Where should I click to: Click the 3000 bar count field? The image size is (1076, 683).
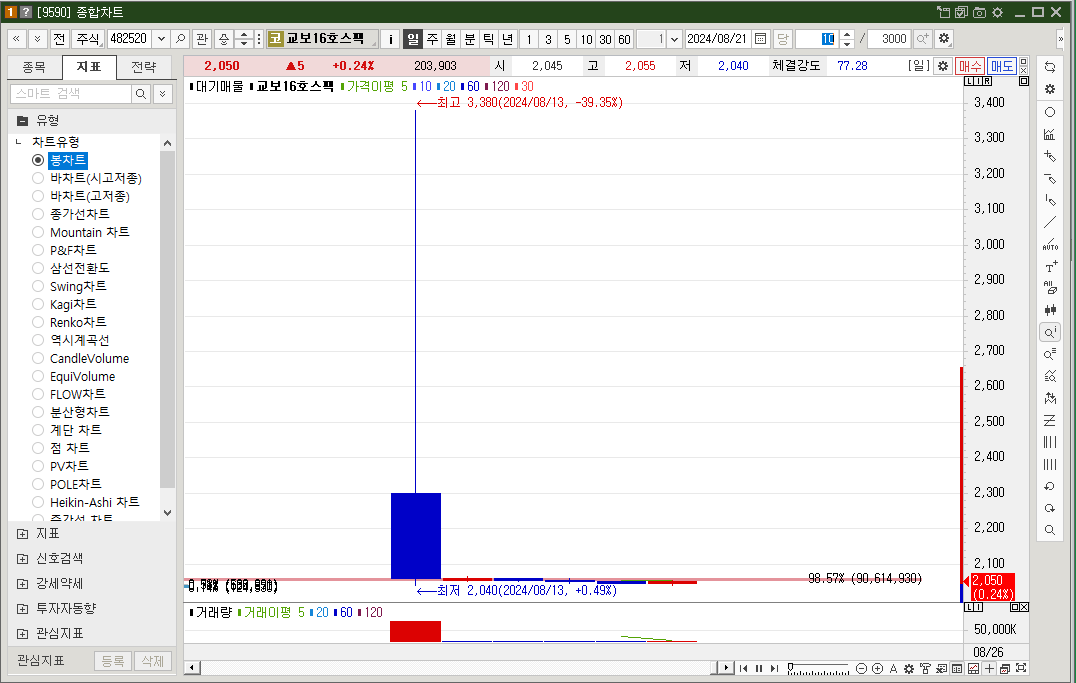coord(889,39)
